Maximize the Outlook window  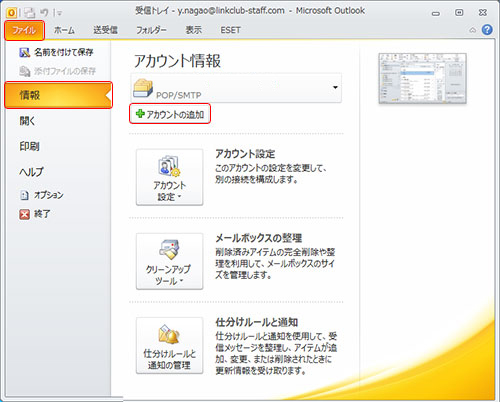point(459,13)
